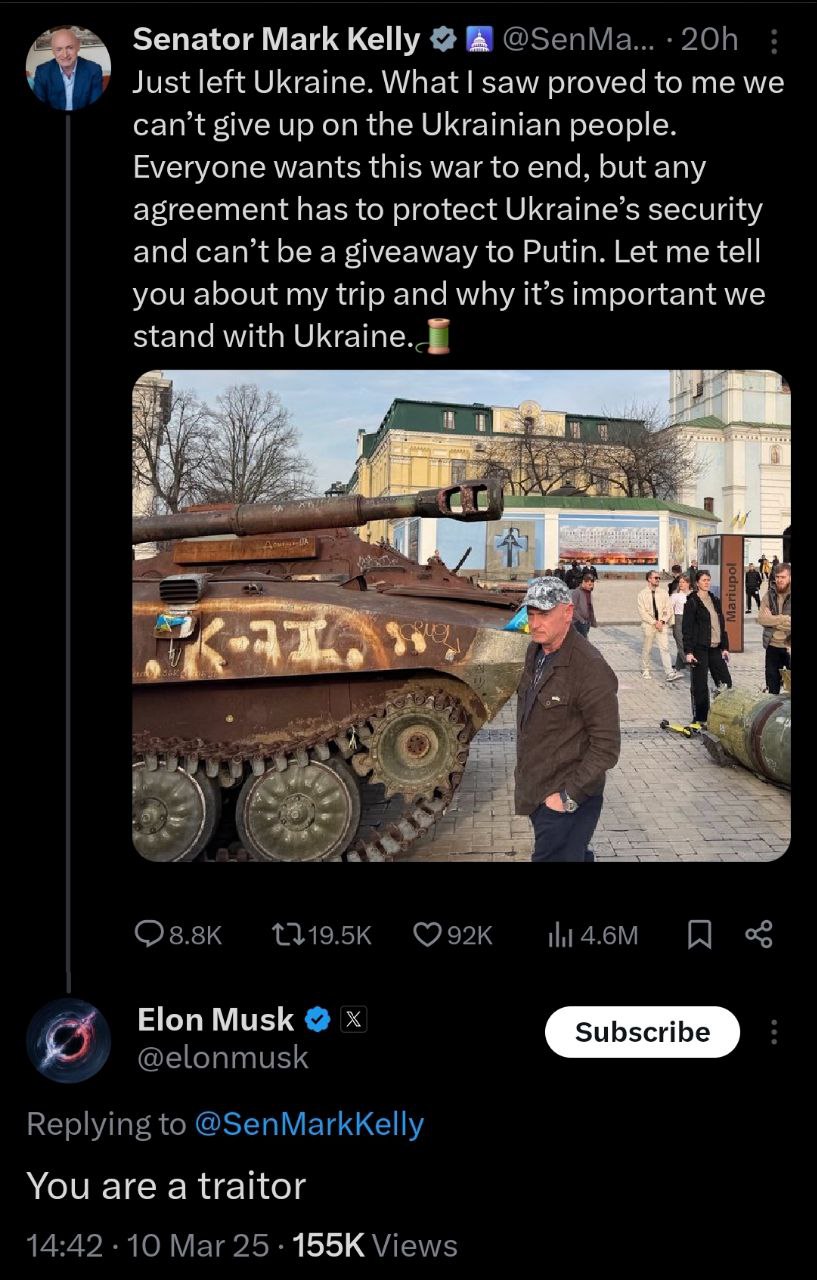The height and width of the screenshot is (1280, 817).
Task: Open the tank photo in post
Action: 461,615
